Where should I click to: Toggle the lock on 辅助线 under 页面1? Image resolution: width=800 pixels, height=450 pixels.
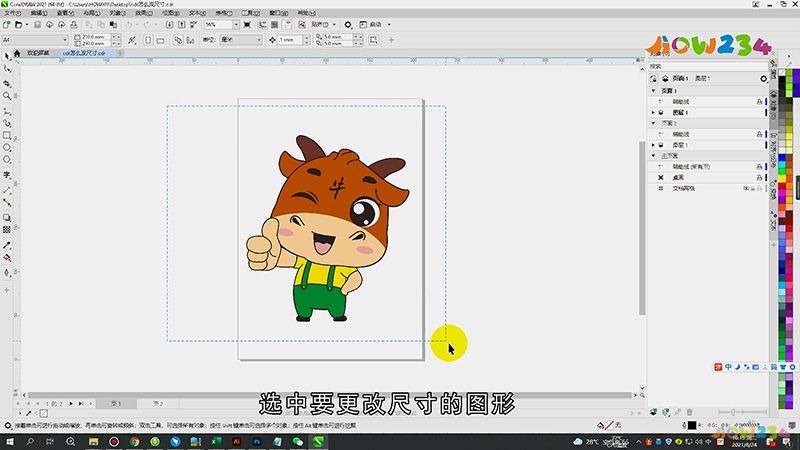[x=759, y=102]
